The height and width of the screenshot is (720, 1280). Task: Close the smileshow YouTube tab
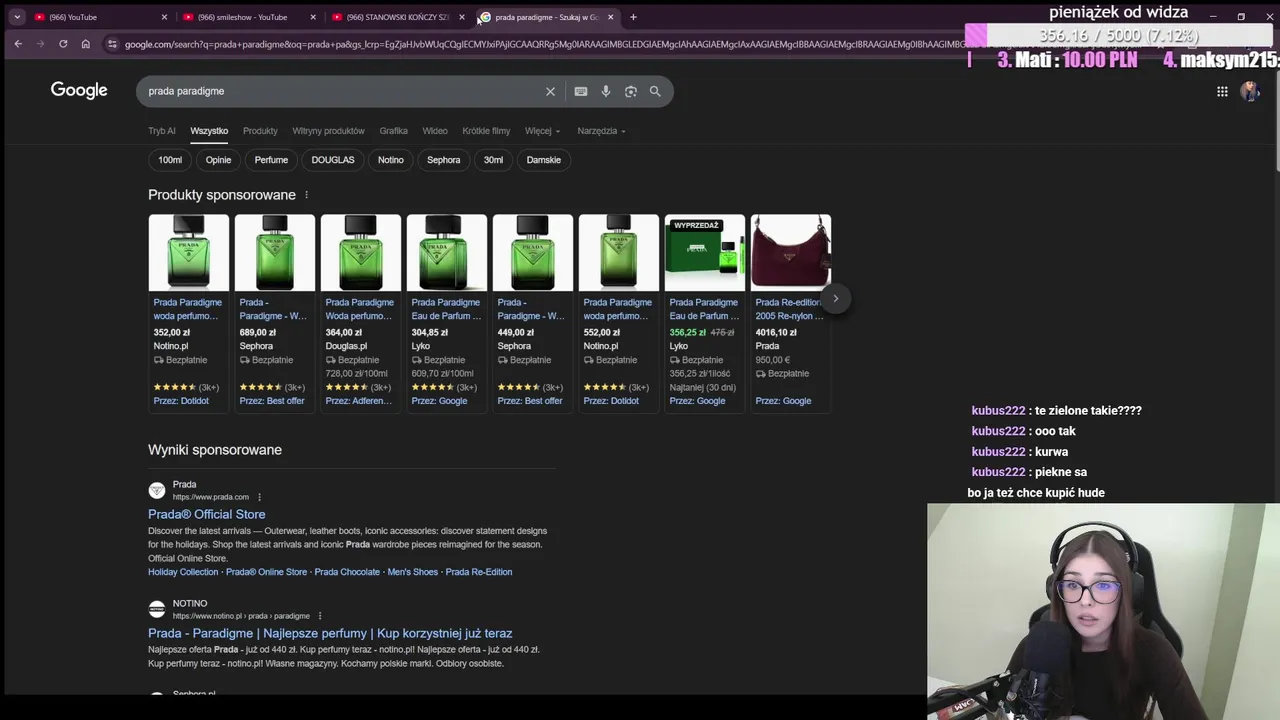313,17
